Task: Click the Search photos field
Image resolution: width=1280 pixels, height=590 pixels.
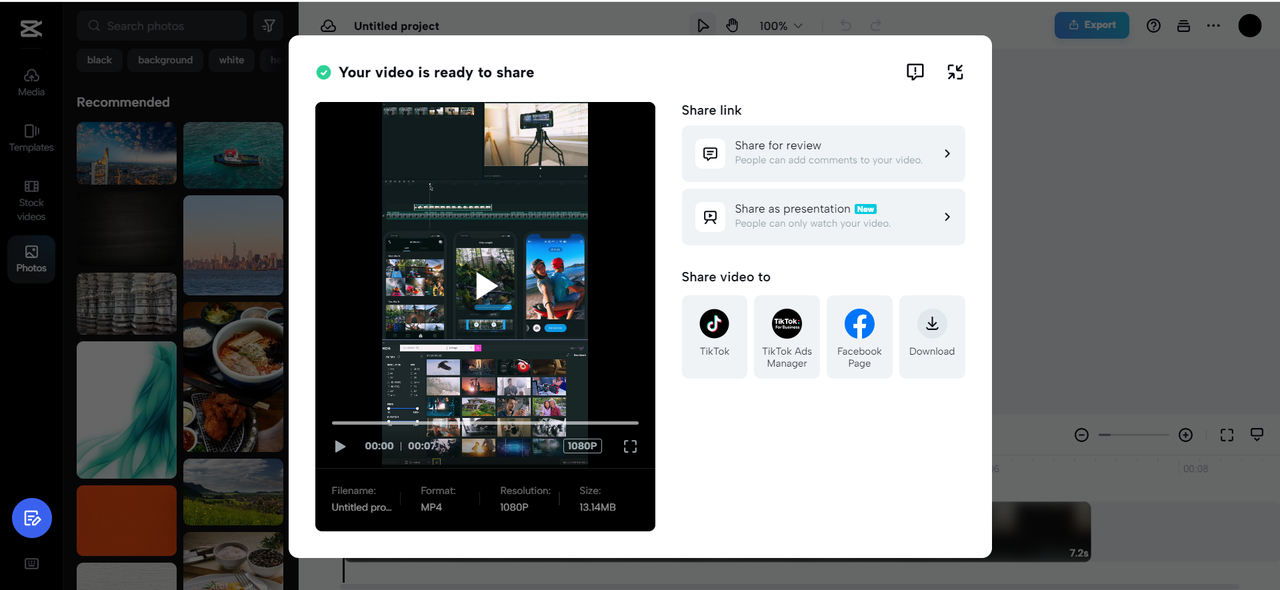Action: tap(162, 26)
